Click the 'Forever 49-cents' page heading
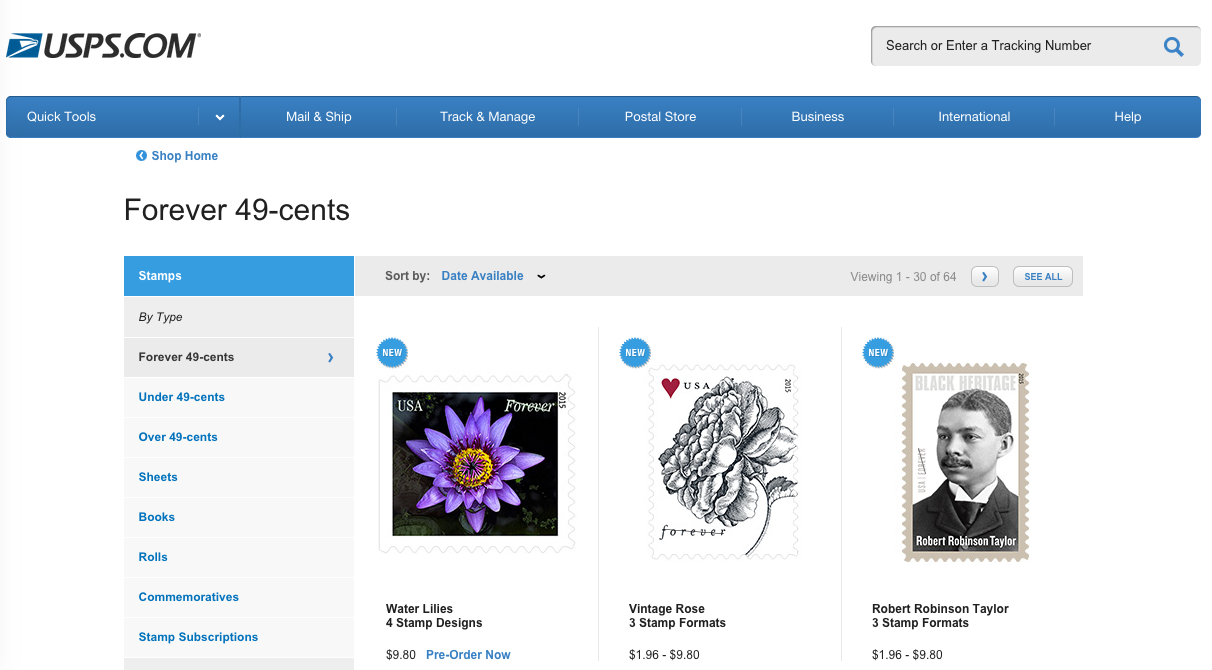Image resolution: width=1212 pixels, height=670 pixels. (237, 210)
